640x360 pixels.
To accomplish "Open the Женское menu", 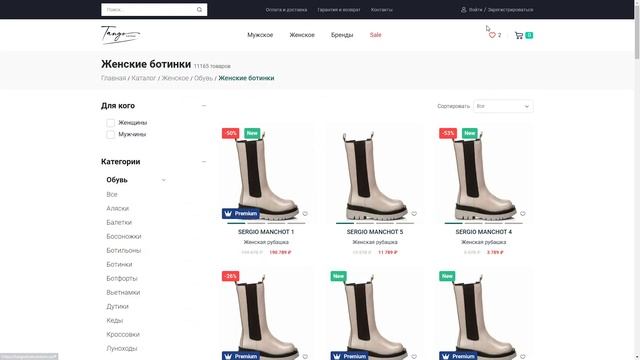I will (x=302, y=35).
